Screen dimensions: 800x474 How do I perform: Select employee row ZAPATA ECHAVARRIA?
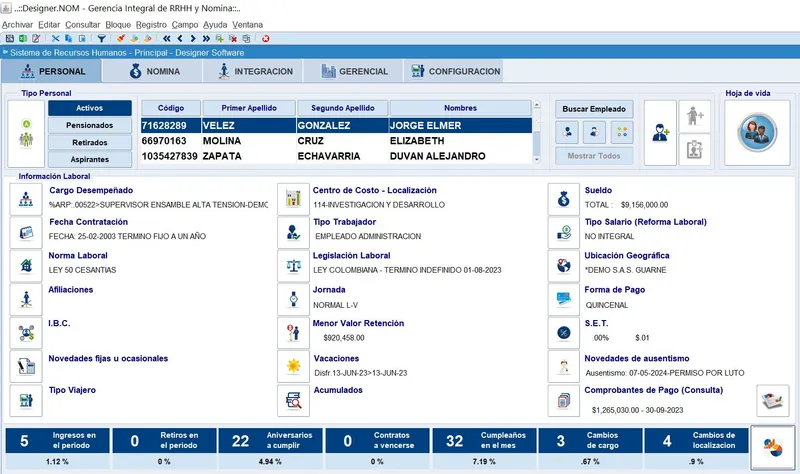(336, 156)
